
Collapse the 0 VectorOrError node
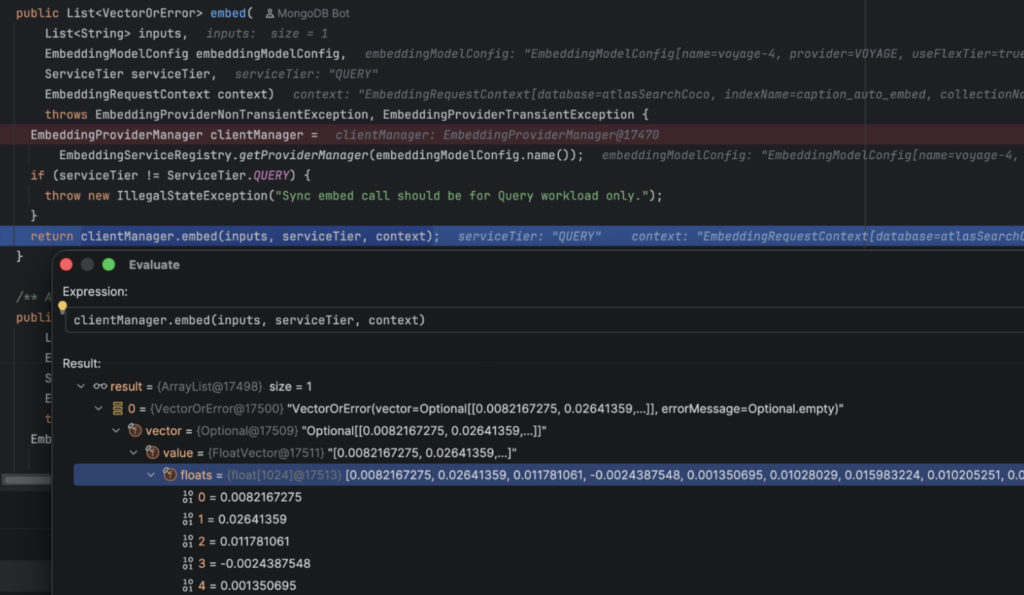(99, 409)
